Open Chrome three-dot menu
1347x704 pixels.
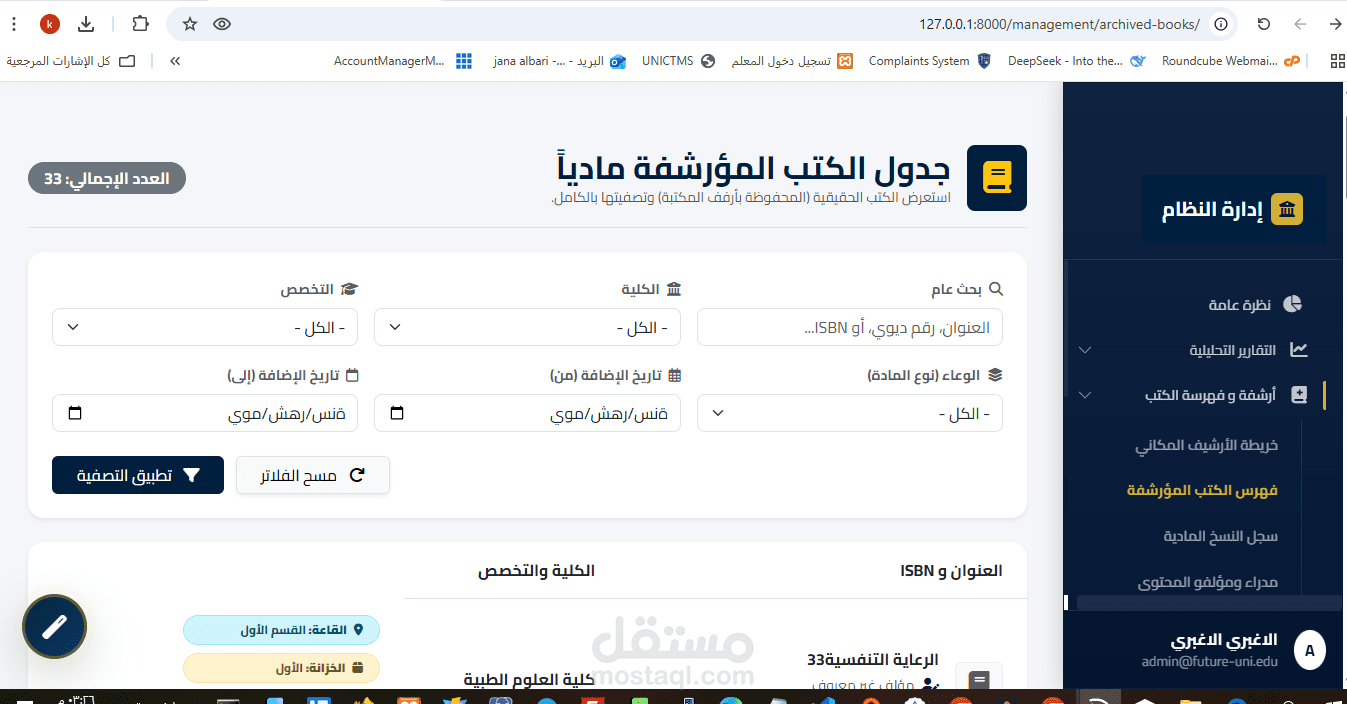[13, 24]
